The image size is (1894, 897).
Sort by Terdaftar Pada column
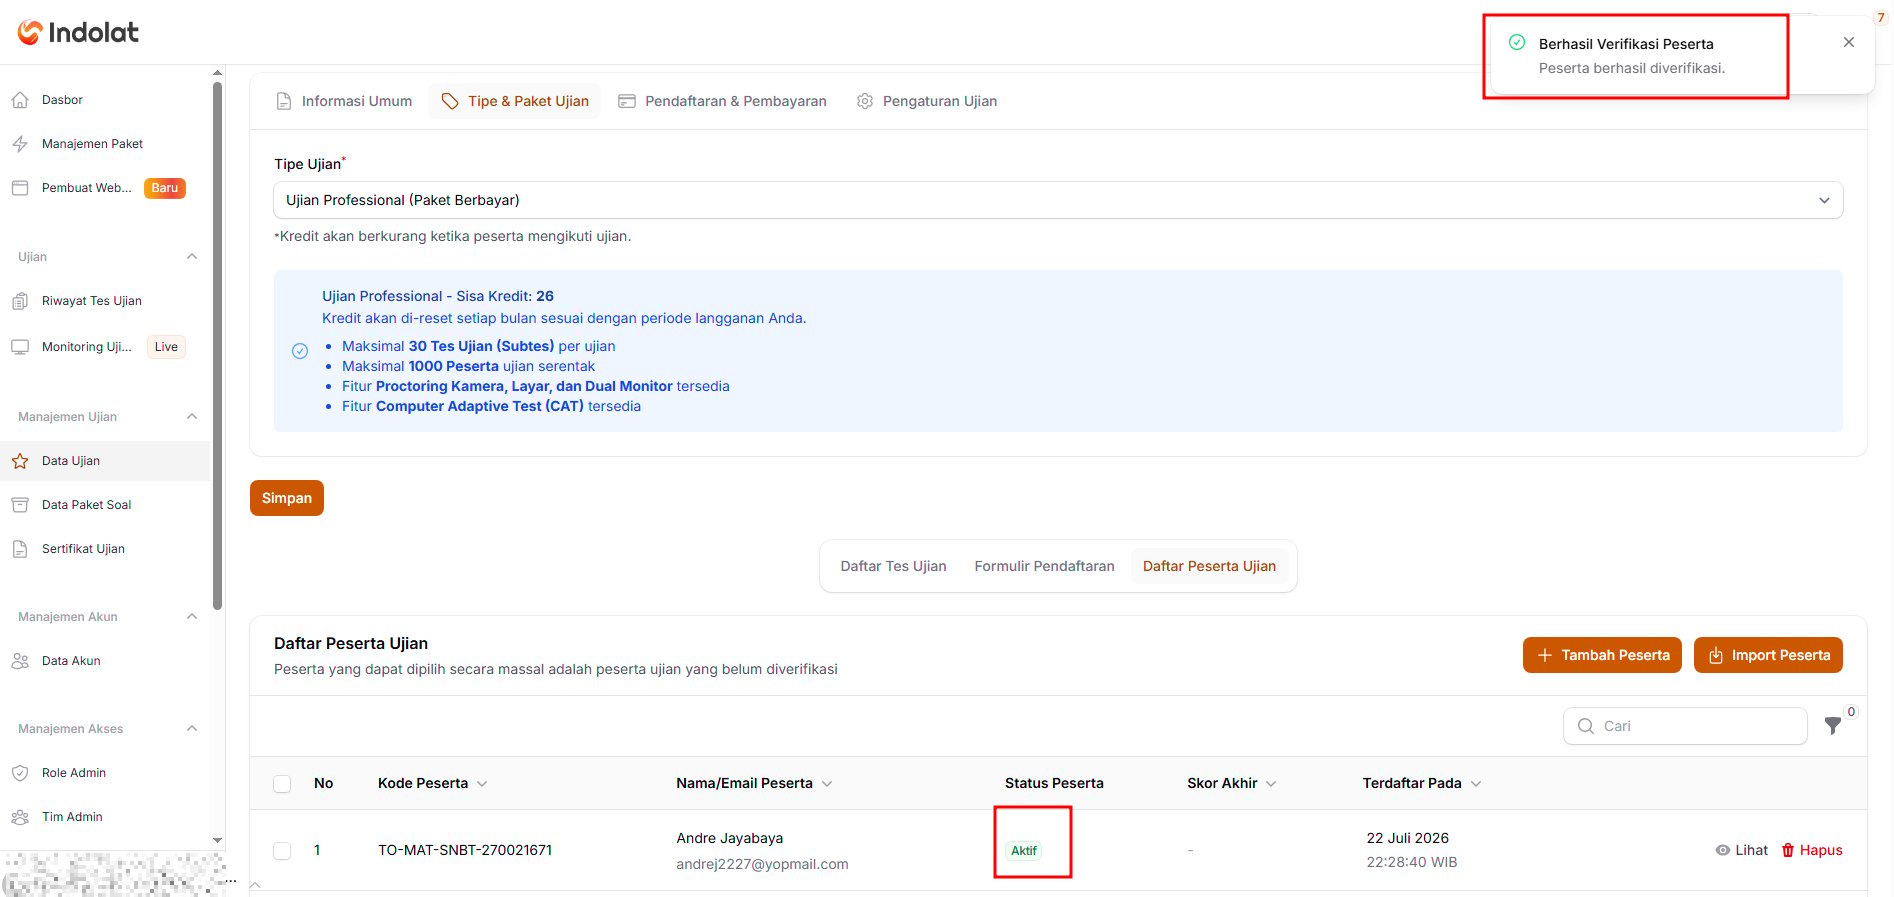click(1421, 783)
